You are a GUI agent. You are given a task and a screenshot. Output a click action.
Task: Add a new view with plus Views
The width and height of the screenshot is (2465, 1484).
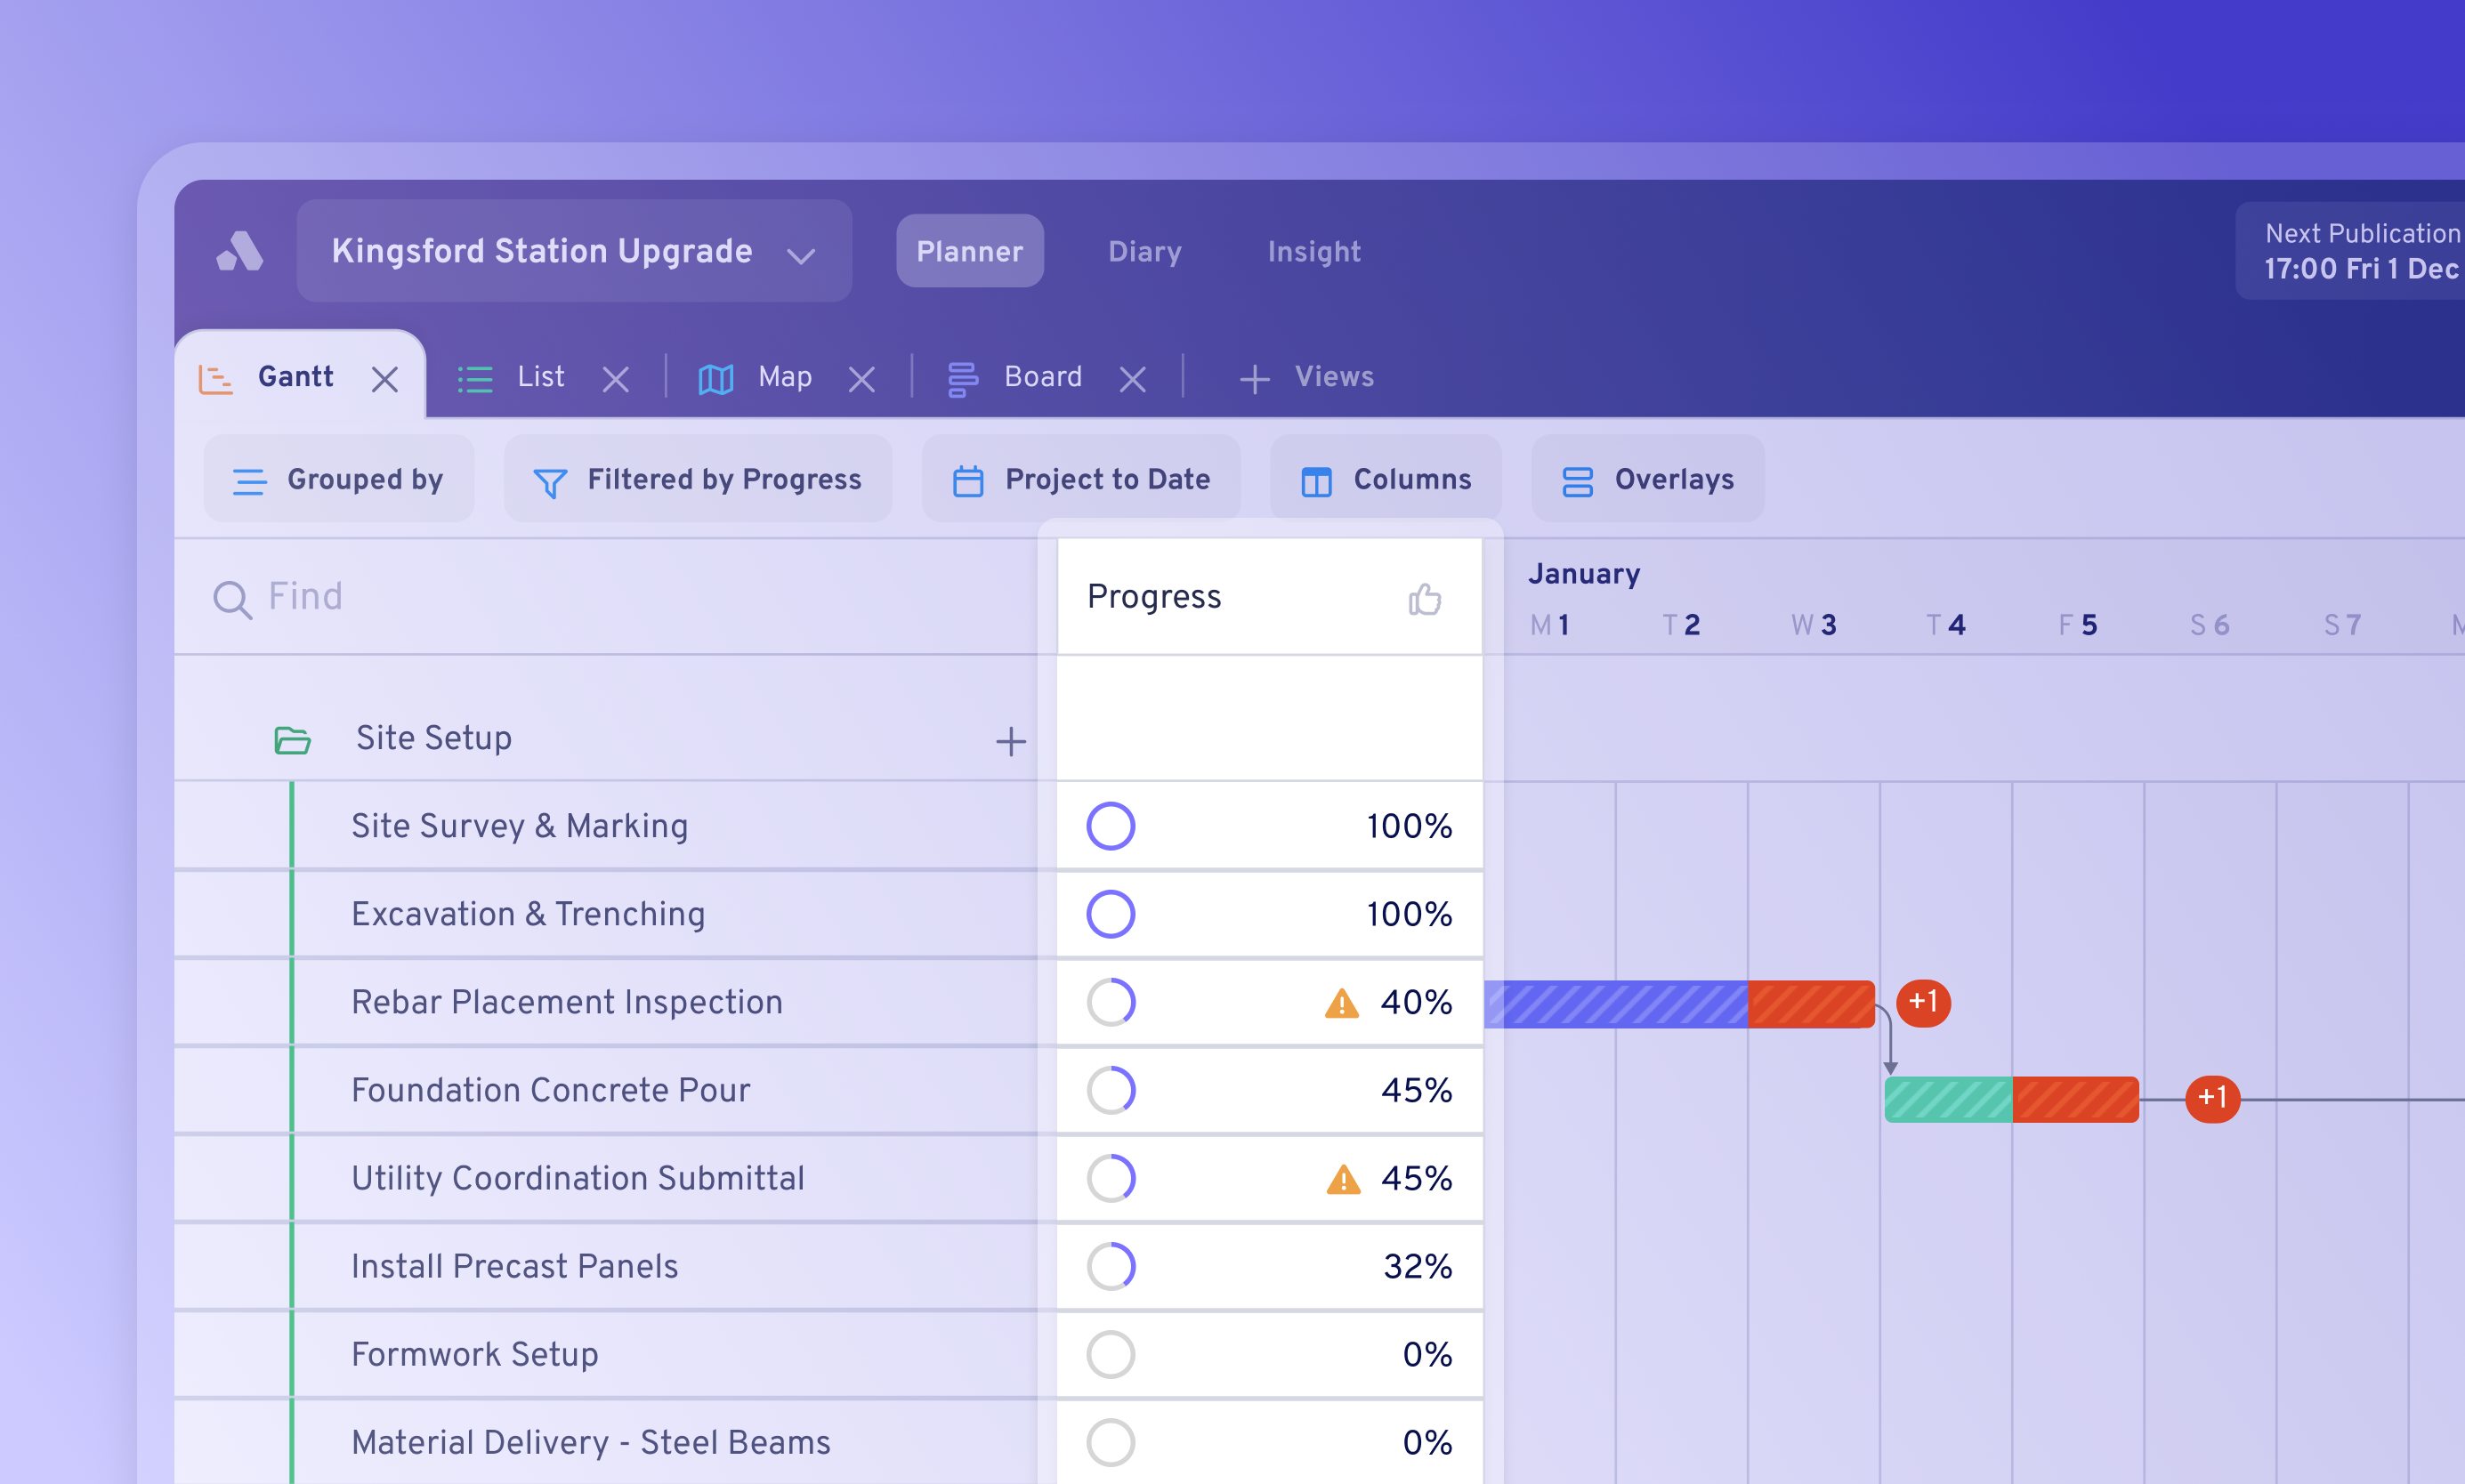[x=1306, y=377]
